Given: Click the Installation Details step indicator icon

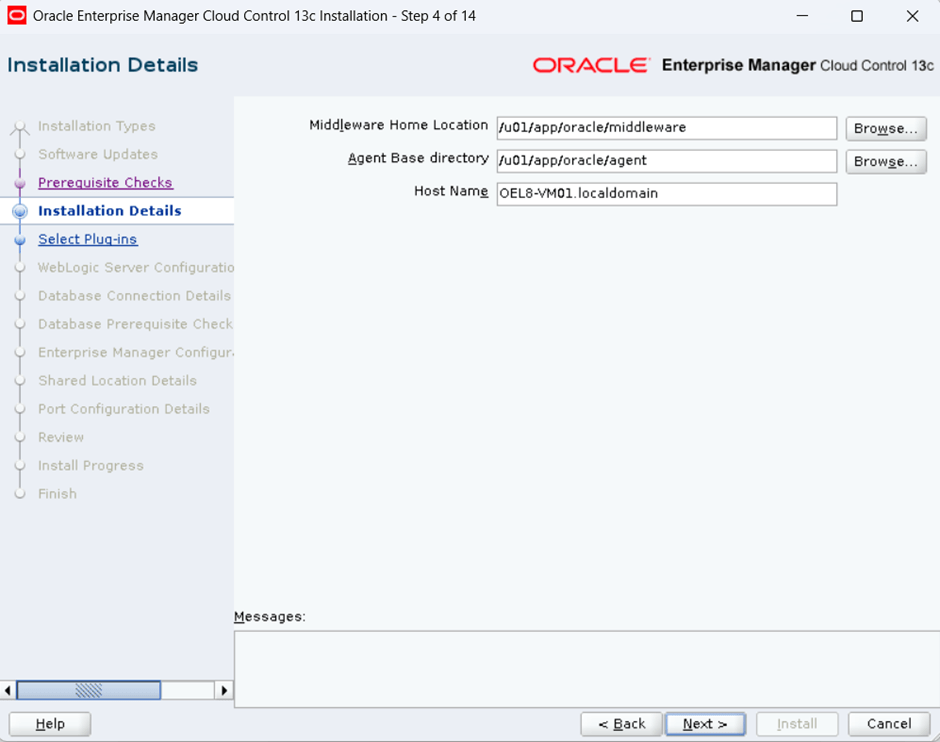Looking at the screenshot, I should point(19,212).
